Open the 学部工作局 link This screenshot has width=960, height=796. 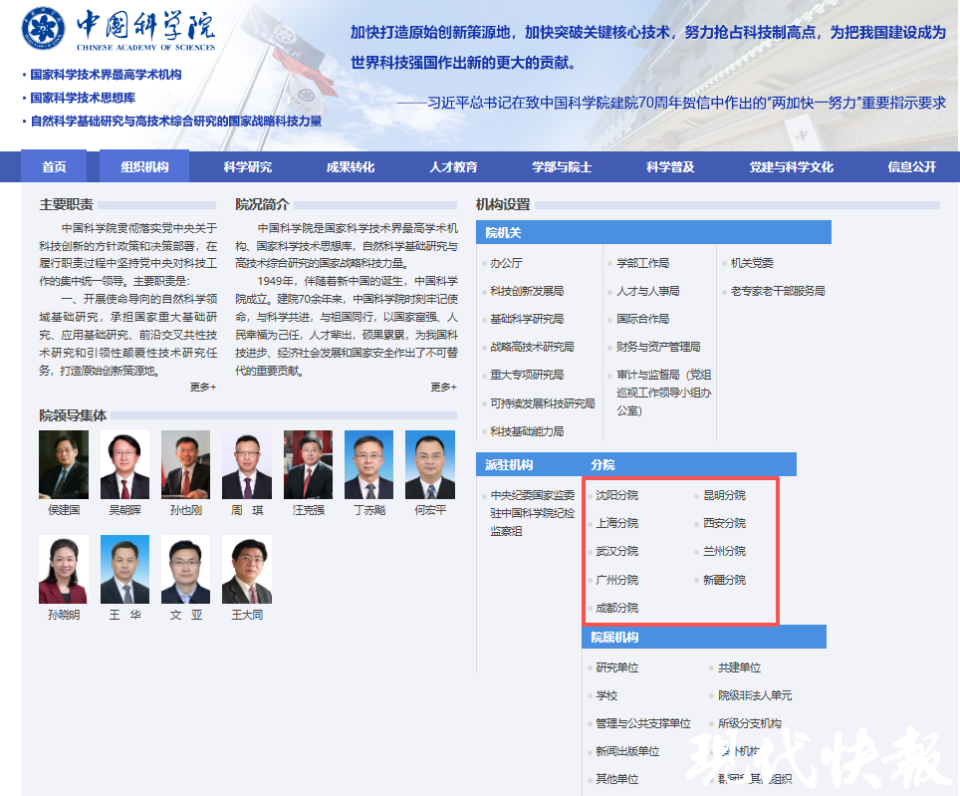tap(642, 262)
